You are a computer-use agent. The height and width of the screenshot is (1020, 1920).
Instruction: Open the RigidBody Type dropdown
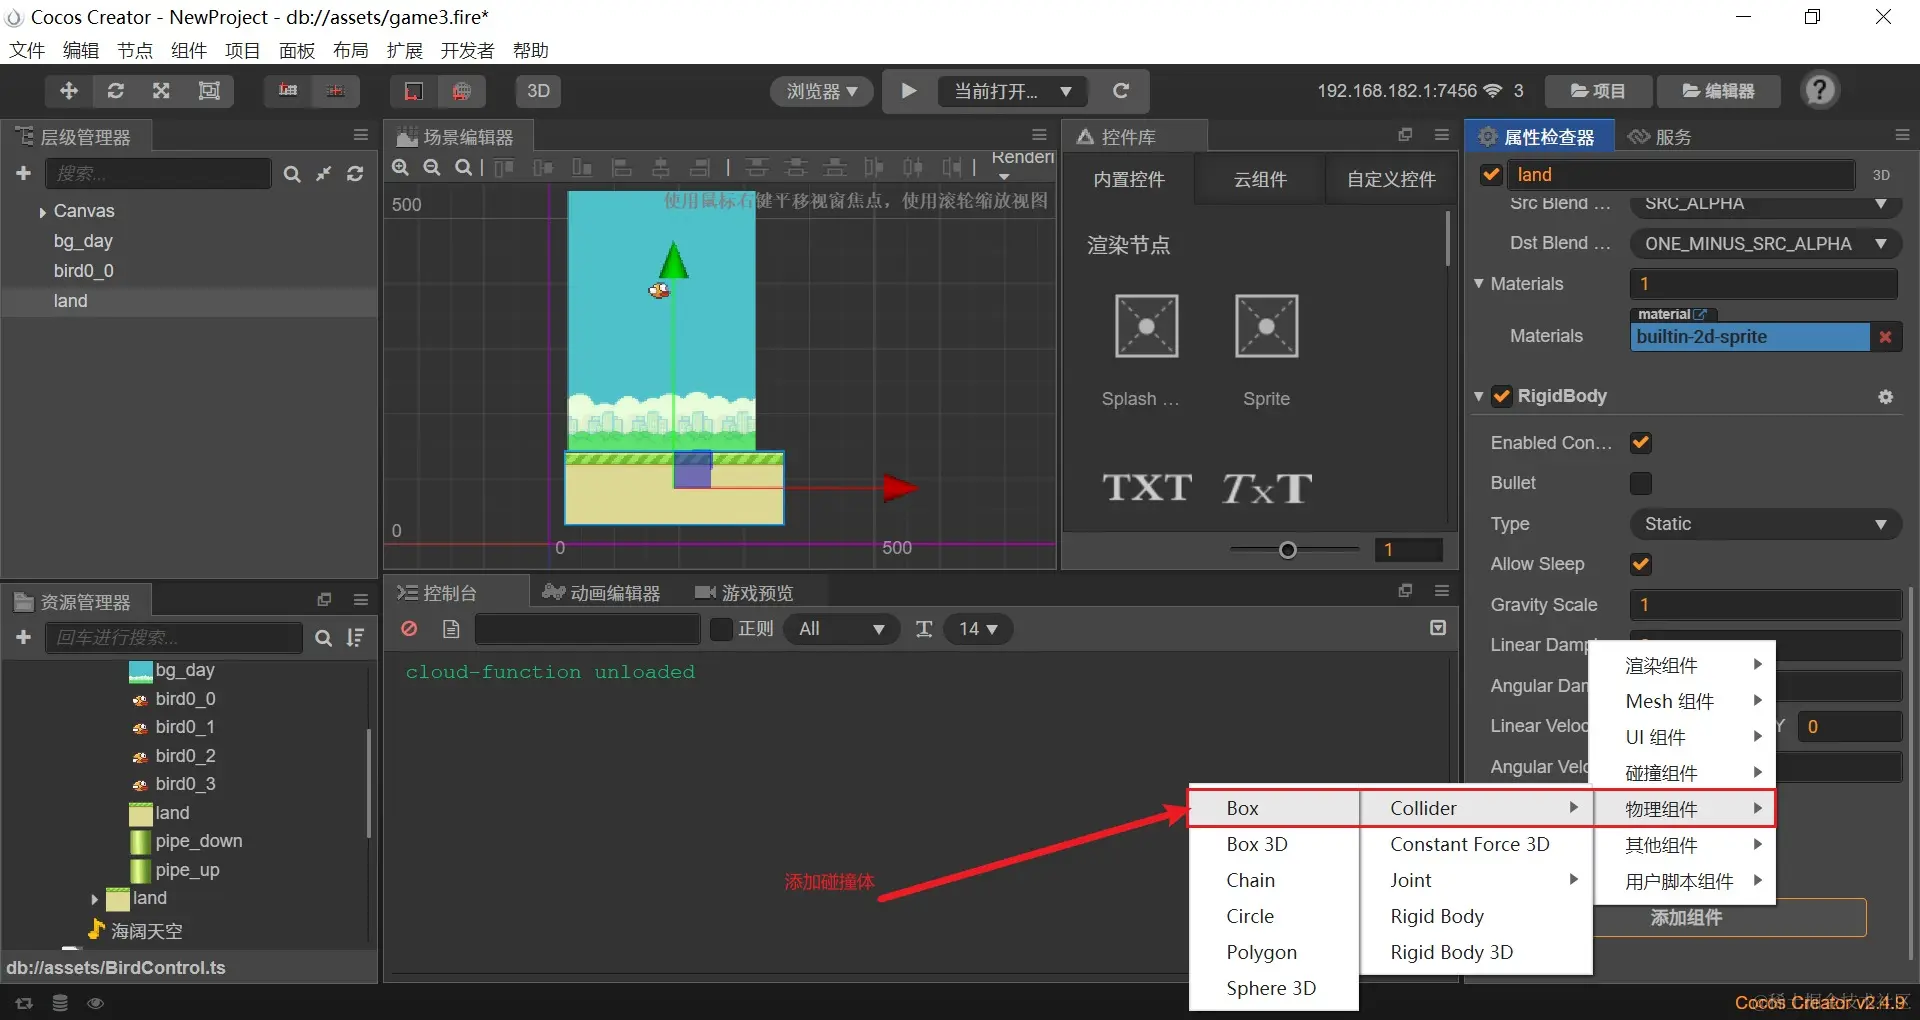[1766, 524]
